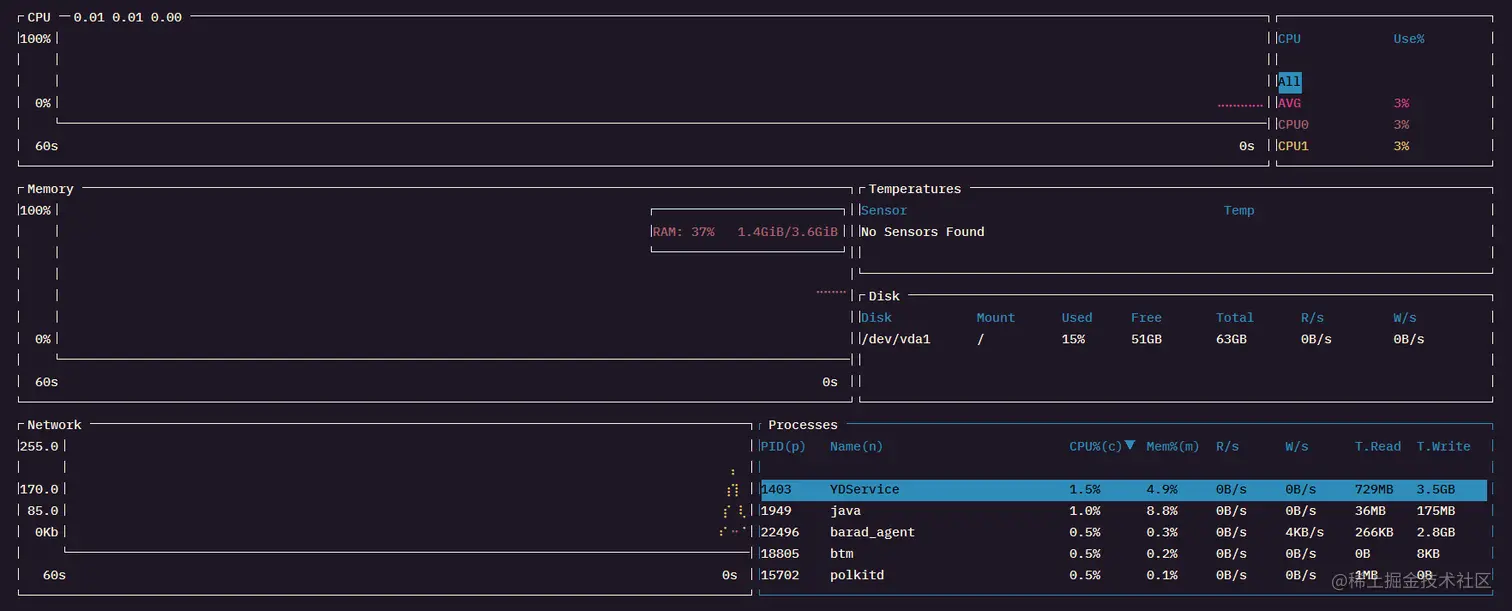Focus the Memory widget title
The width and height of the screenshot is (1512, 611).
[x=50, y=189]
